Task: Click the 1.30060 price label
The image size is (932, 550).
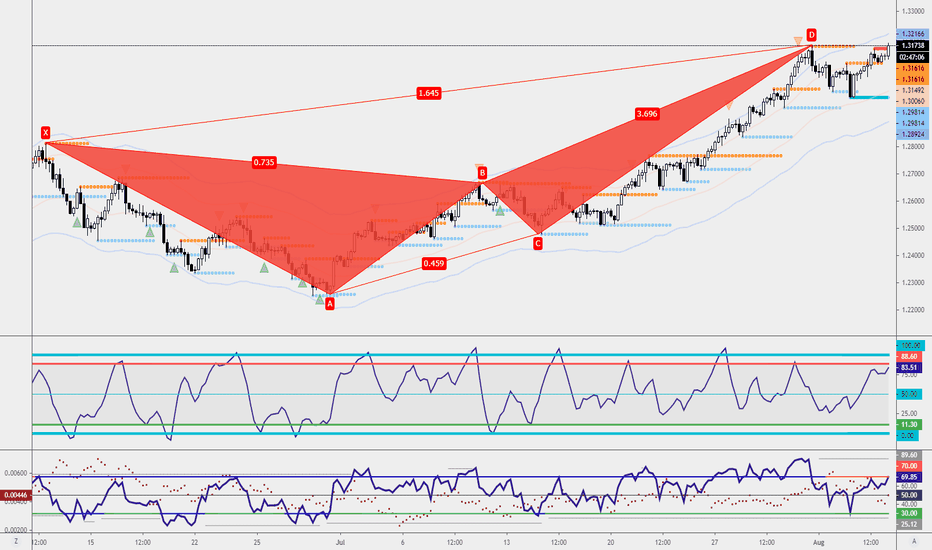Action: (x=913, y=102)
